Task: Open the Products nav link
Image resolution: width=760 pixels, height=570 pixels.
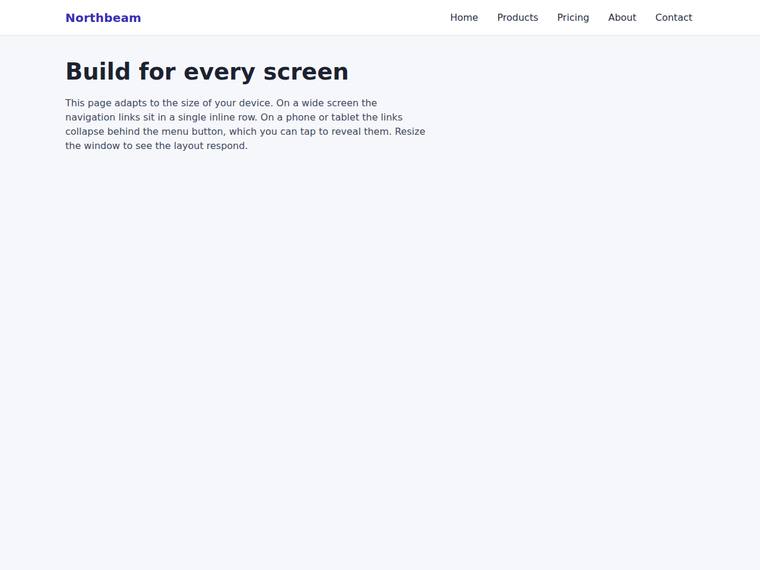Action: pyautogui.click(x=518, y=17)
